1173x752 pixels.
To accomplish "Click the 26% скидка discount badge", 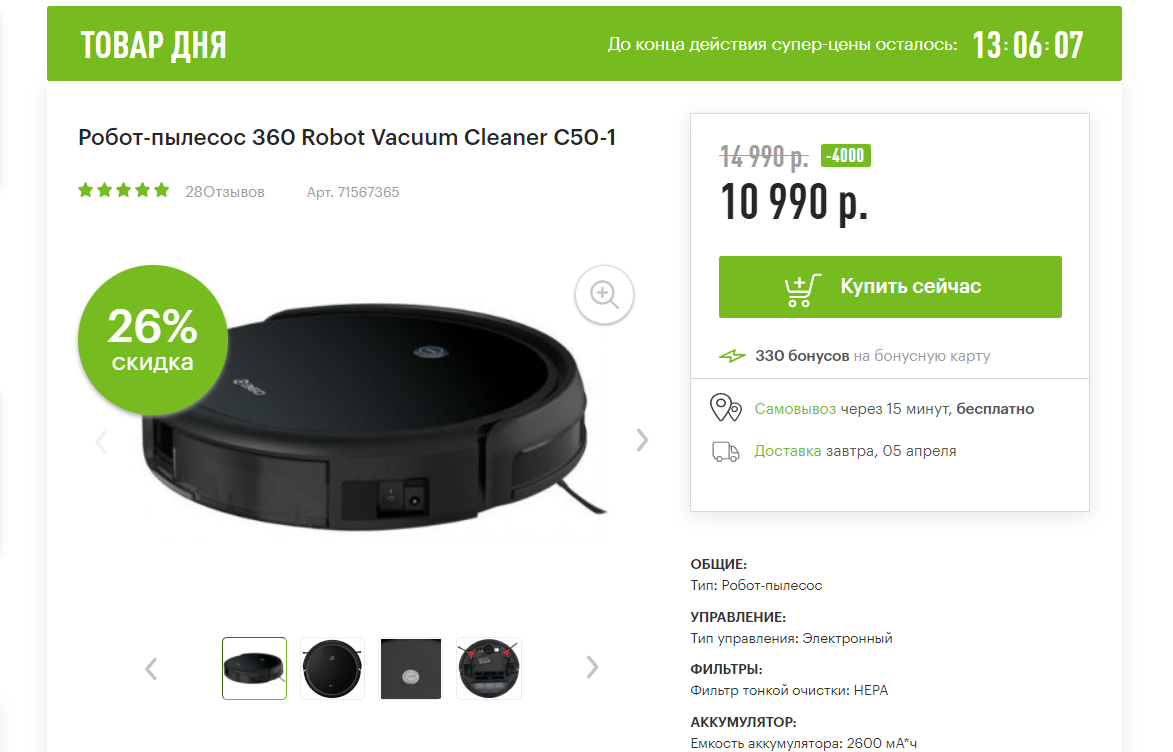I will click(153, 340).
